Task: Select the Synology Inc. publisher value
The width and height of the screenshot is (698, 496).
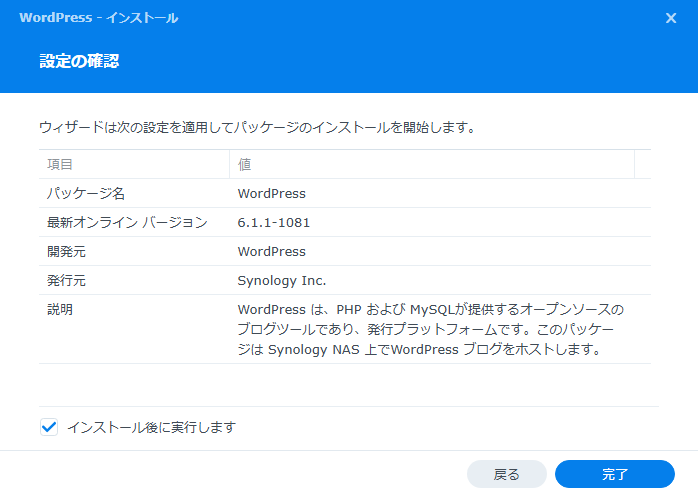Action: point(281,281)
